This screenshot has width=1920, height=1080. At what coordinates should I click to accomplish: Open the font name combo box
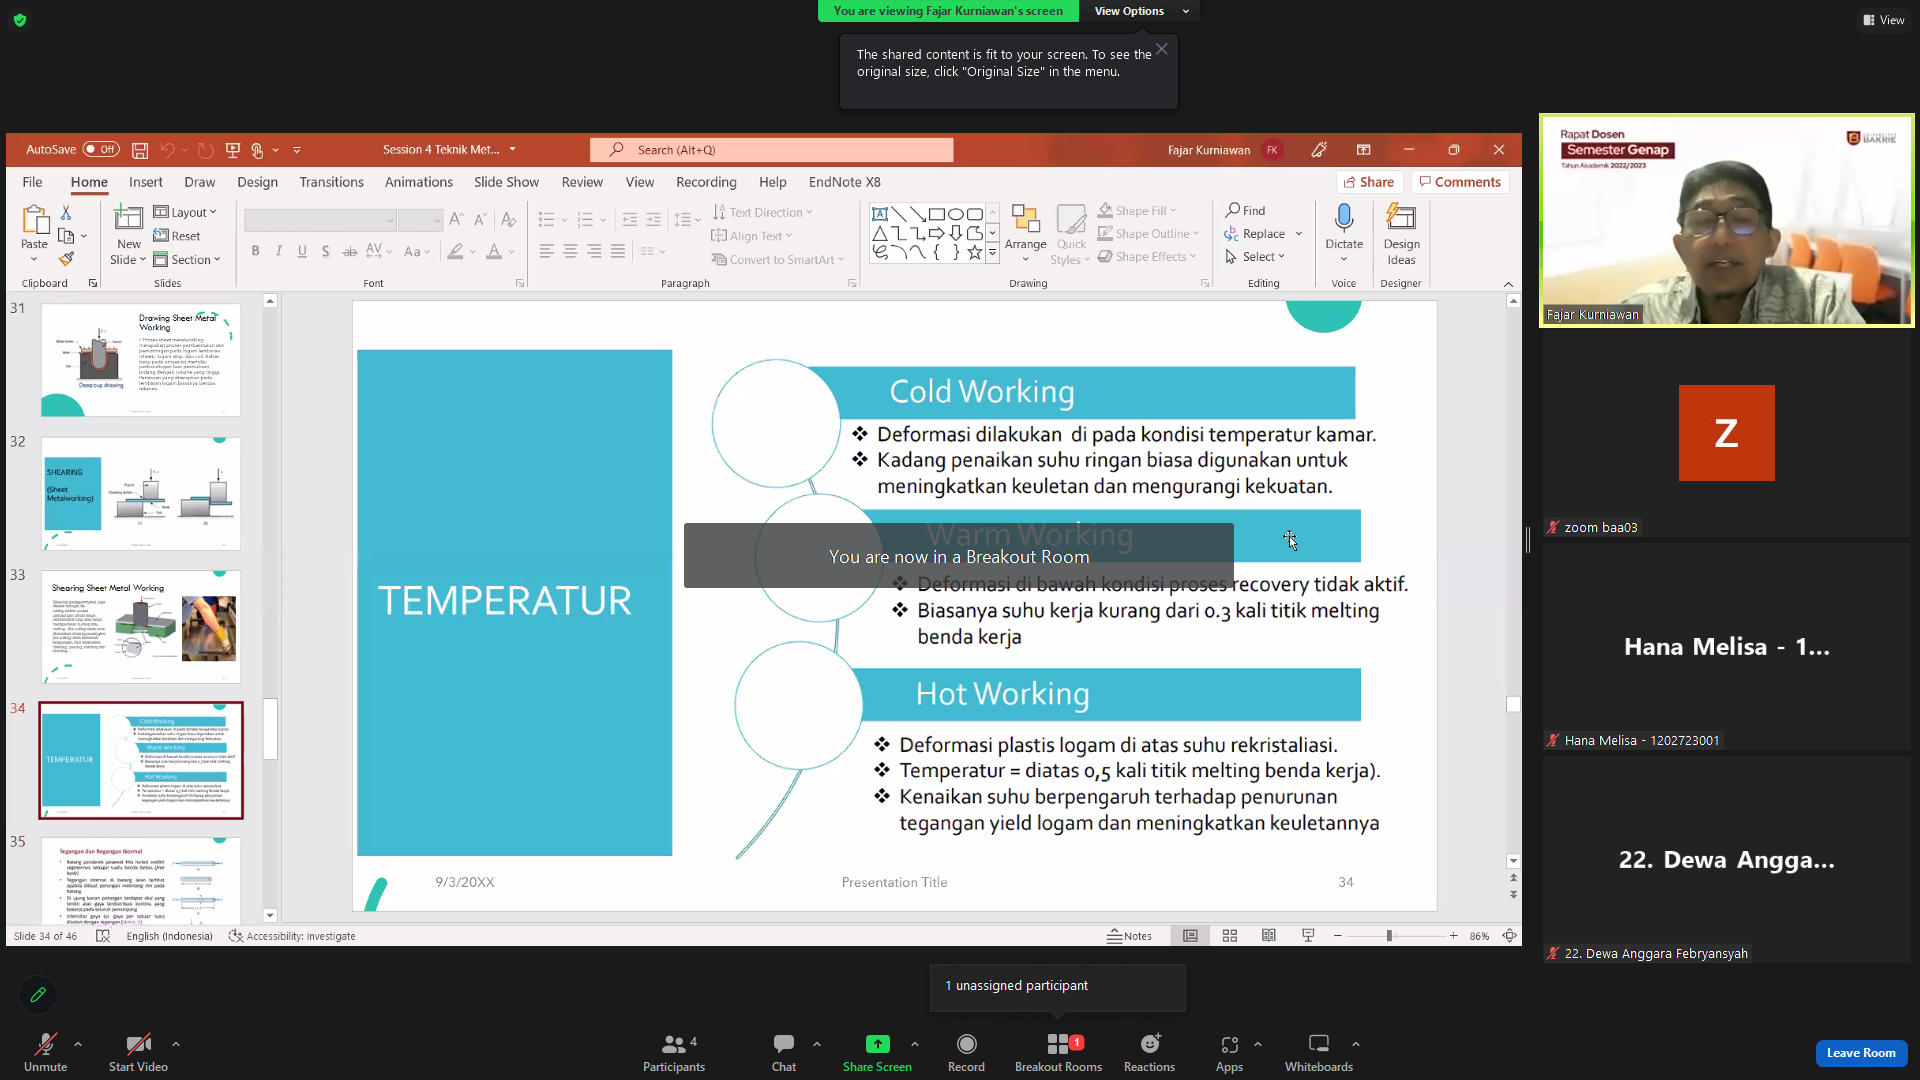(x=320, y=220)
